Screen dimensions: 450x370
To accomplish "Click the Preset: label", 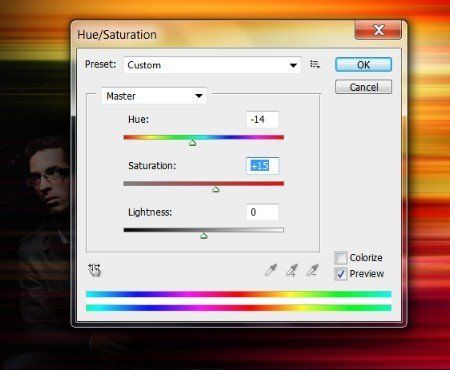I will pyautogui.click(x=100, y=64).
